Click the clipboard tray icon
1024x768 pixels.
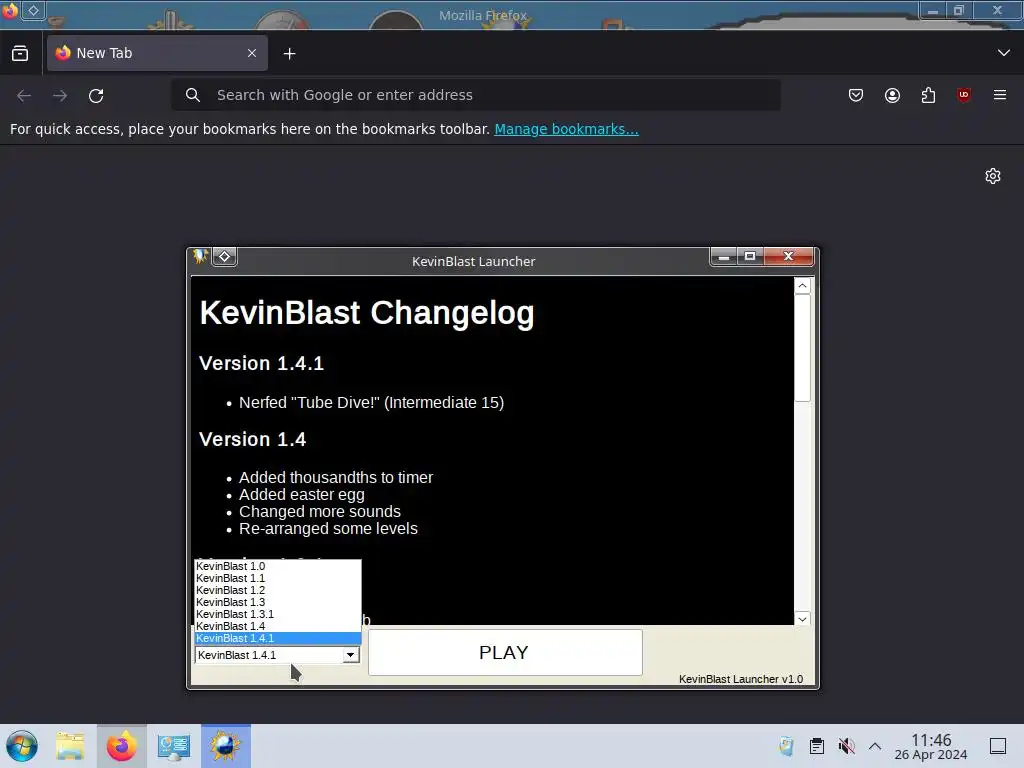816,746
